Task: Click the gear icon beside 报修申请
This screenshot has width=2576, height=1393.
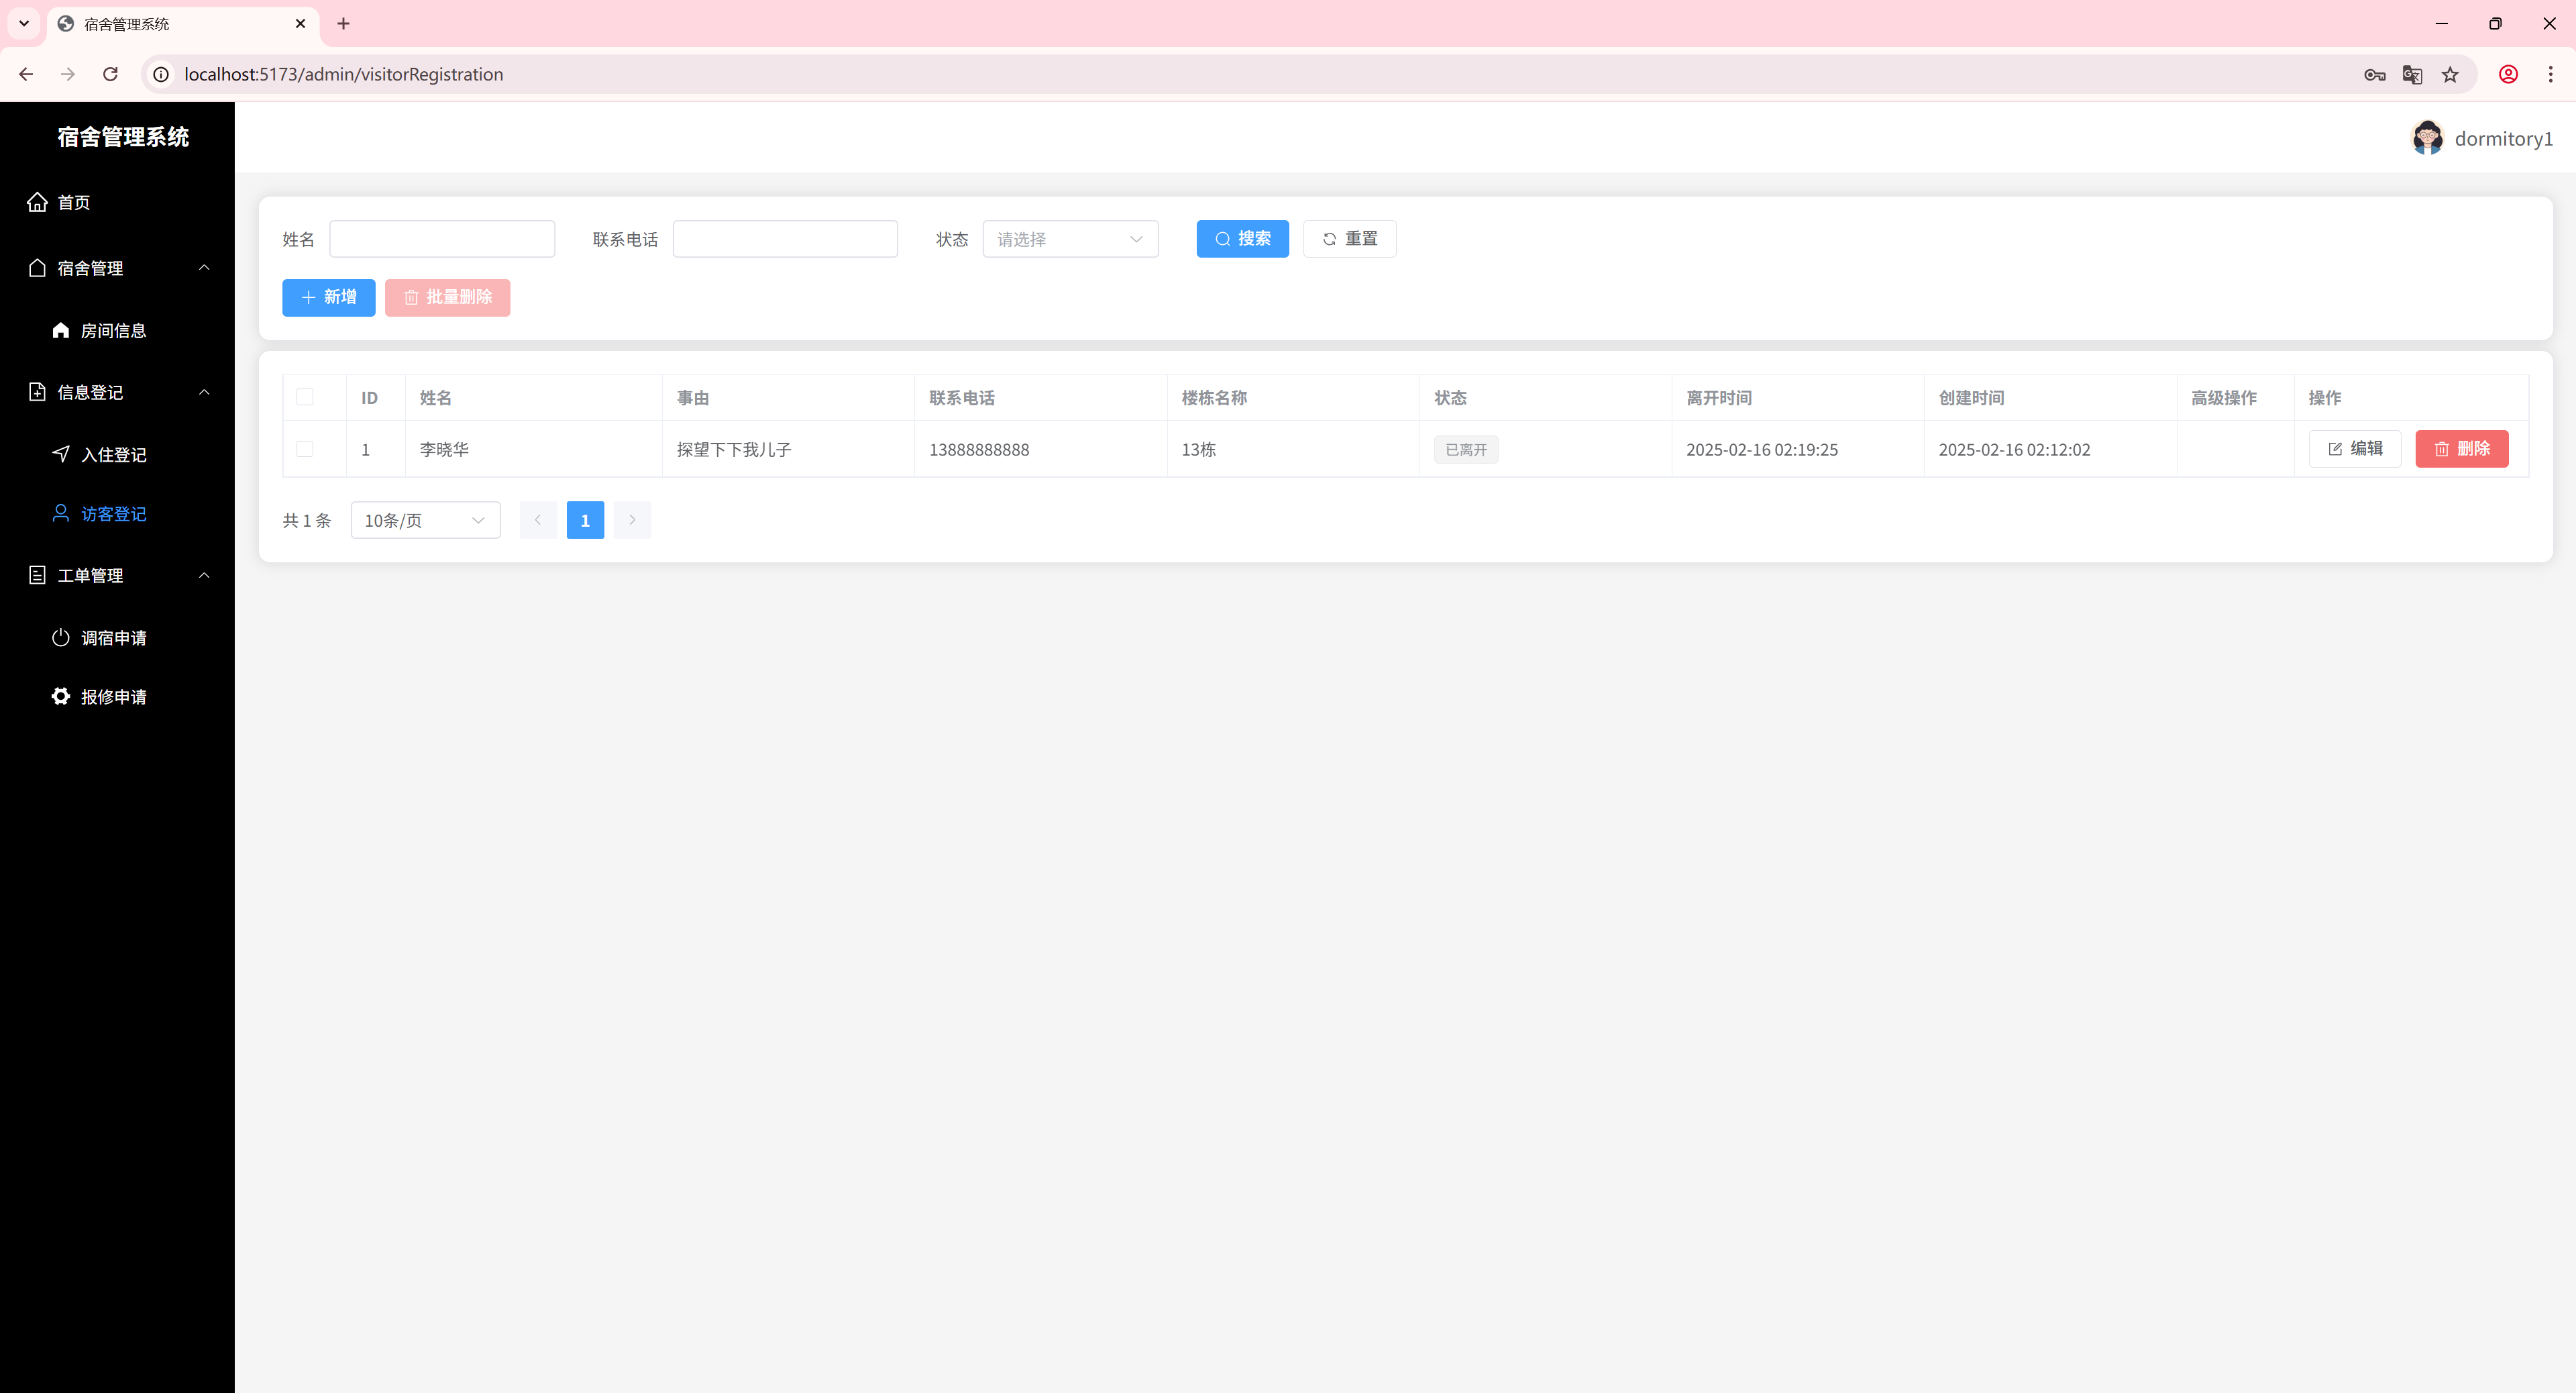Action: [61, 696]
